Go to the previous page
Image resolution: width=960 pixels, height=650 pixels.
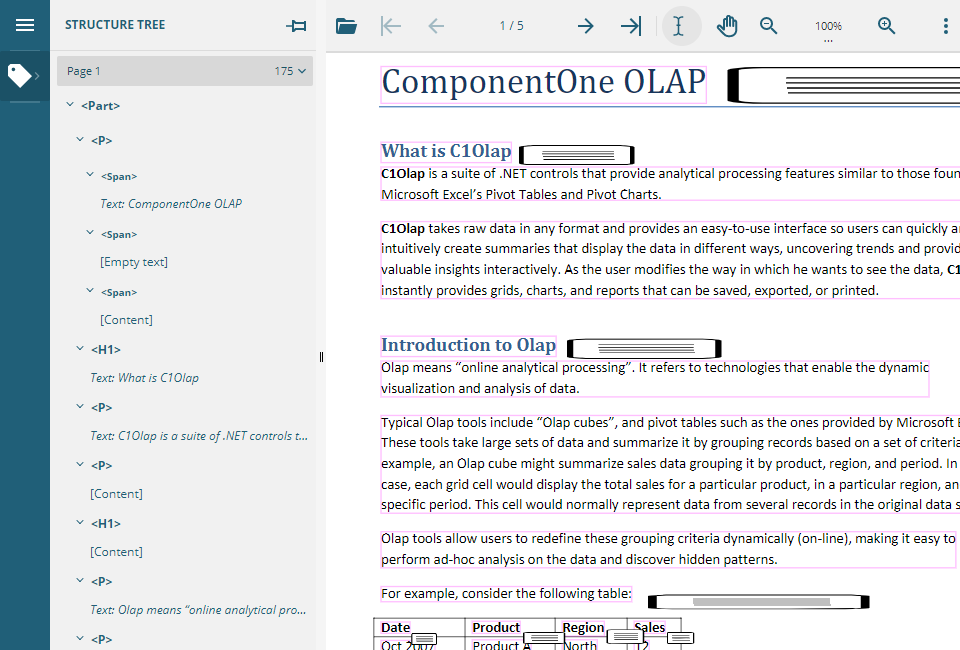pos(436,26)
